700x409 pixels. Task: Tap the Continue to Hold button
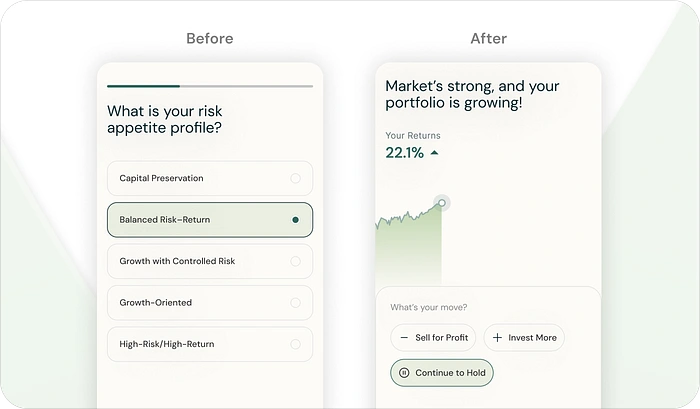tap(442, 373)
